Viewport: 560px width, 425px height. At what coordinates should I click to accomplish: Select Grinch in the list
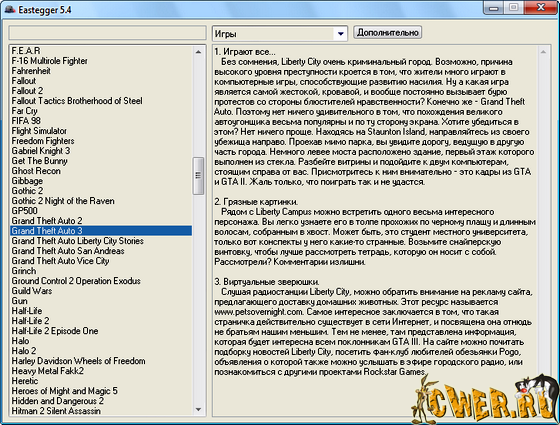(x=101, y=271)
